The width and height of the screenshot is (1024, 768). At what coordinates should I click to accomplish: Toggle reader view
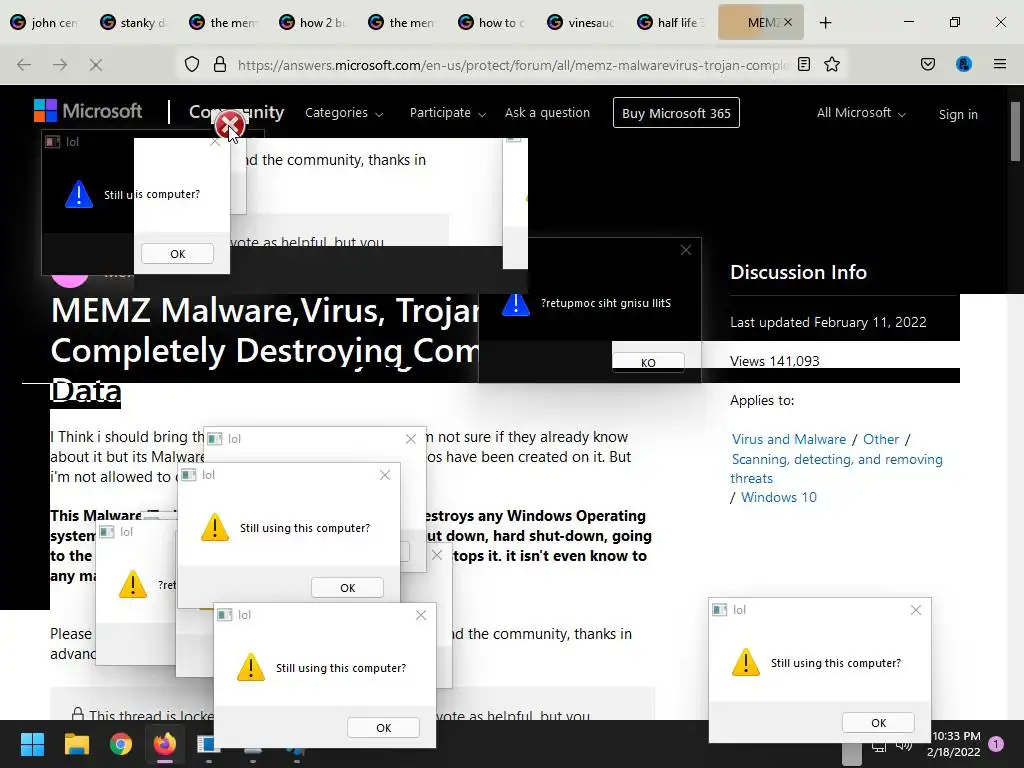pyautogui.click(x=804, y=64)
